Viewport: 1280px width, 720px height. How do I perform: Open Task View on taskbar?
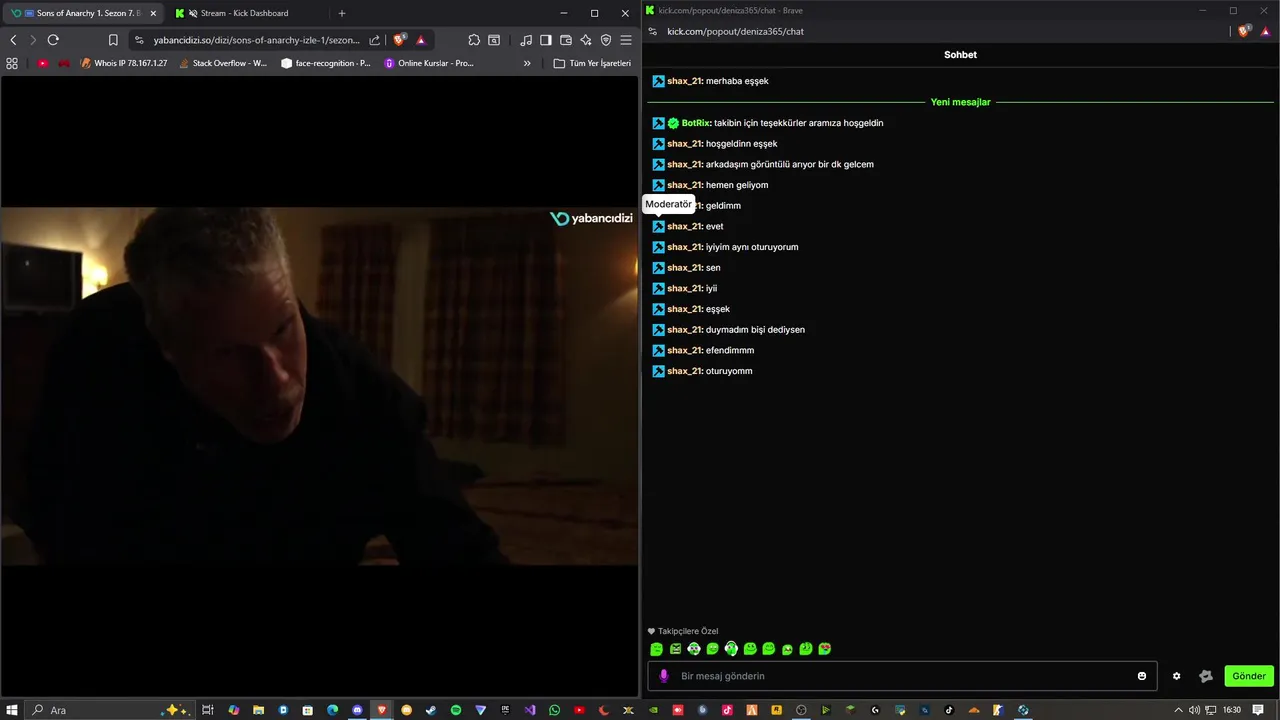coord(208,710)
